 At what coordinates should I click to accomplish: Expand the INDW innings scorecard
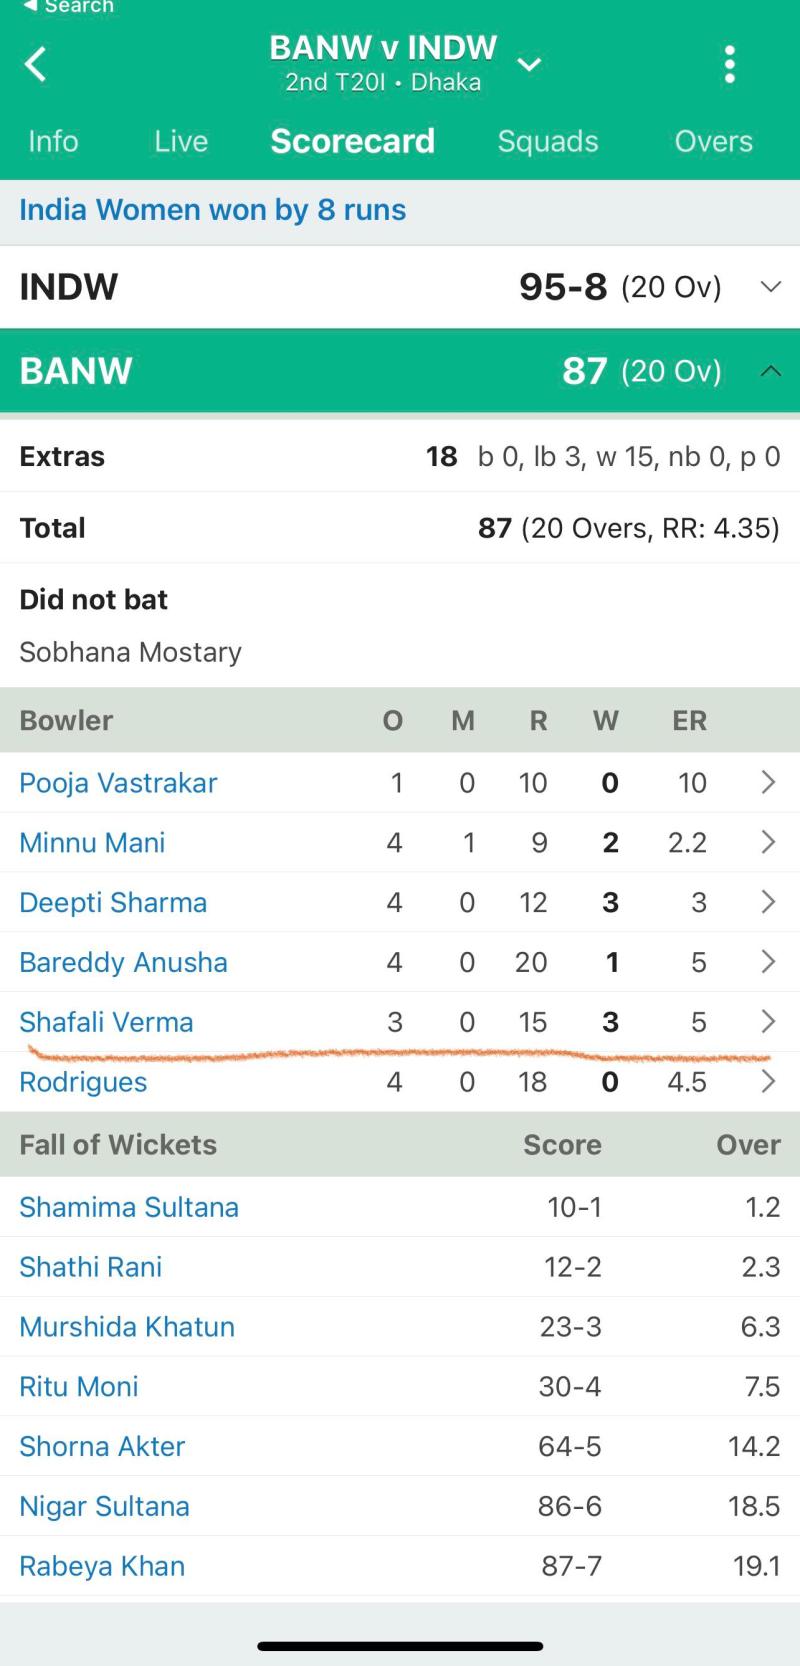tap(770, 287)
